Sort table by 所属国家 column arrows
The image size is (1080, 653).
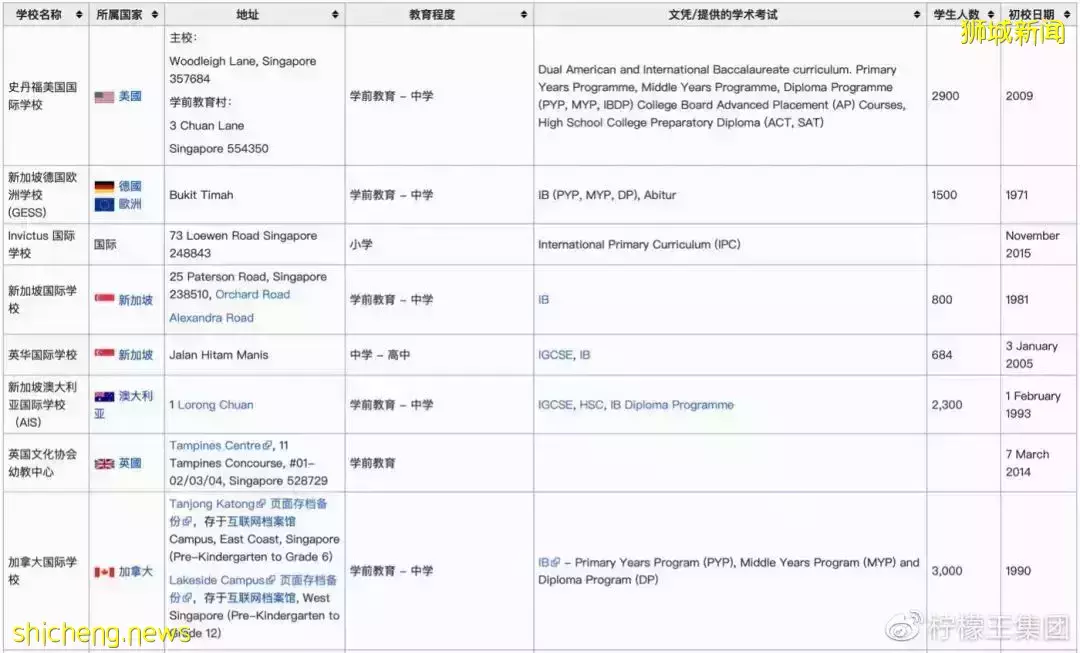155,14
